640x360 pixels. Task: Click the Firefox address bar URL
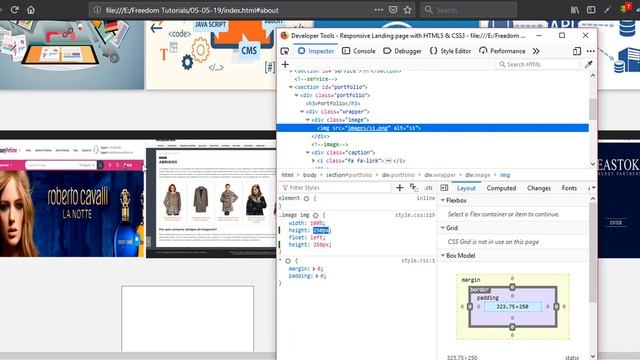point(192,10)
